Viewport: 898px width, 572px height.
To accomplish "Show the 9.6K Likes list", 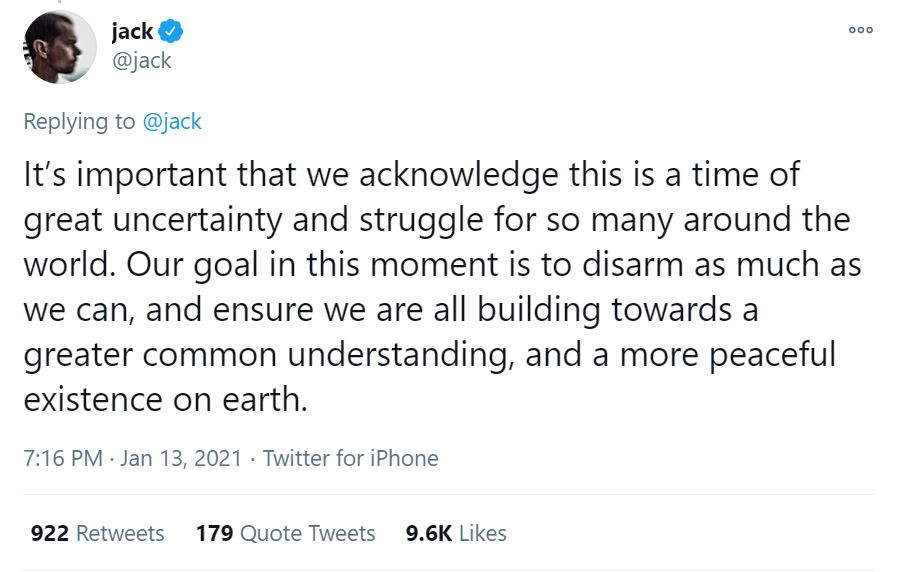I will [x=455, y=533].
